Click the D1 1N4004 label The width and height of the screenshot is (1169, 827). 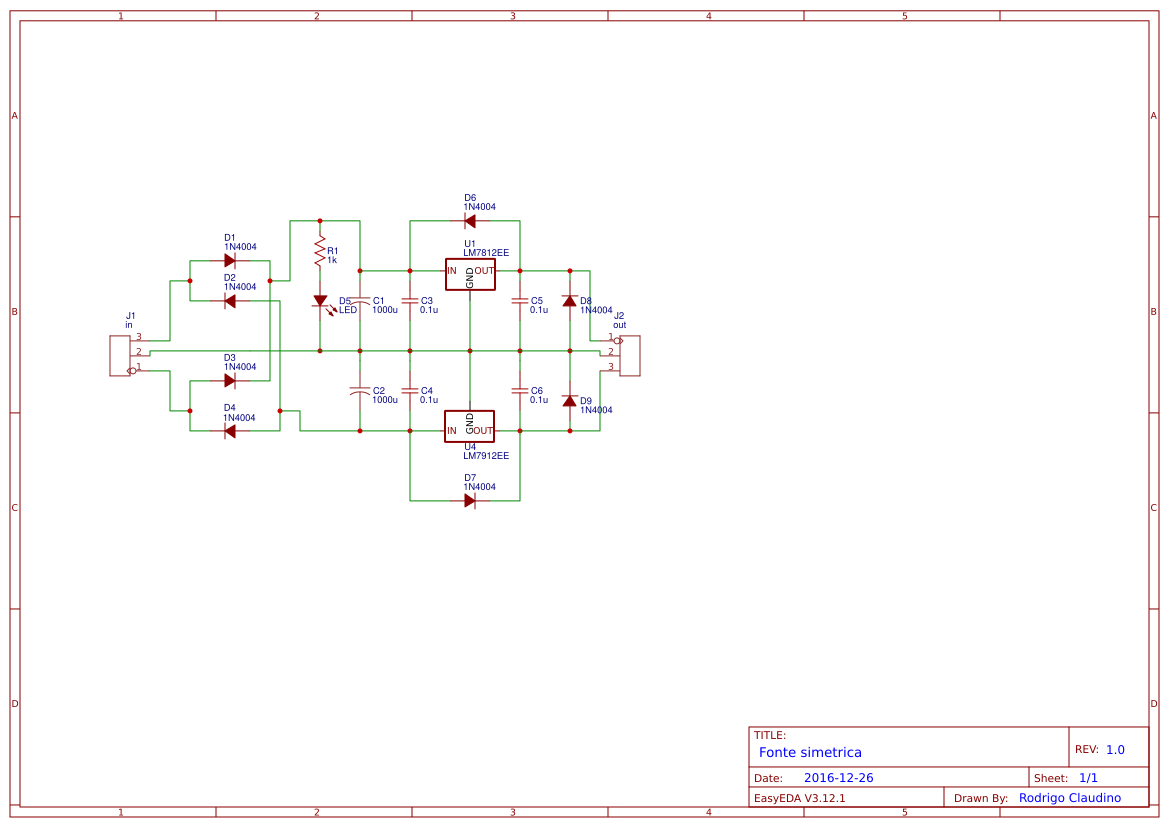[x=240, y=247]
